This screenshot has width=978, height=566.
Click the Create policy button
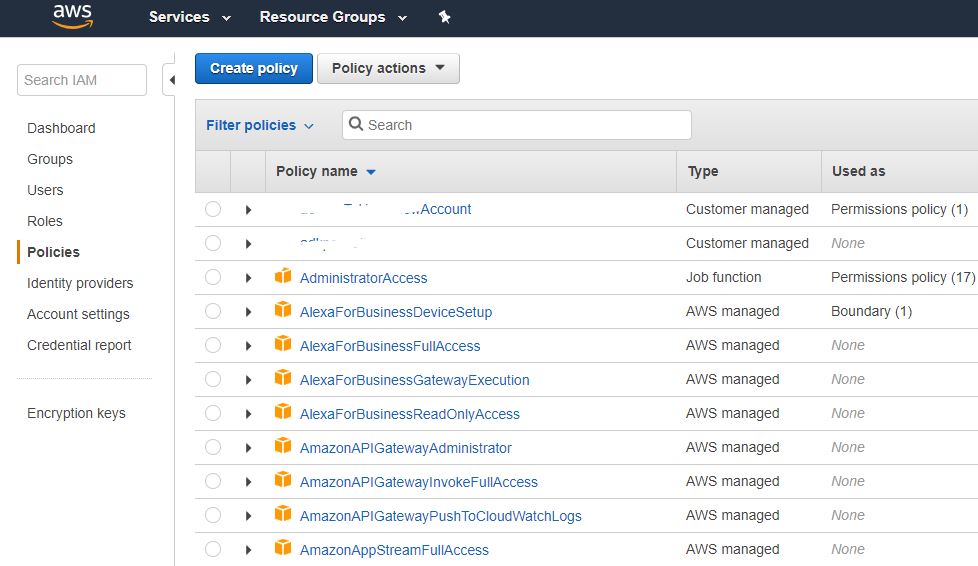(254, 68)
